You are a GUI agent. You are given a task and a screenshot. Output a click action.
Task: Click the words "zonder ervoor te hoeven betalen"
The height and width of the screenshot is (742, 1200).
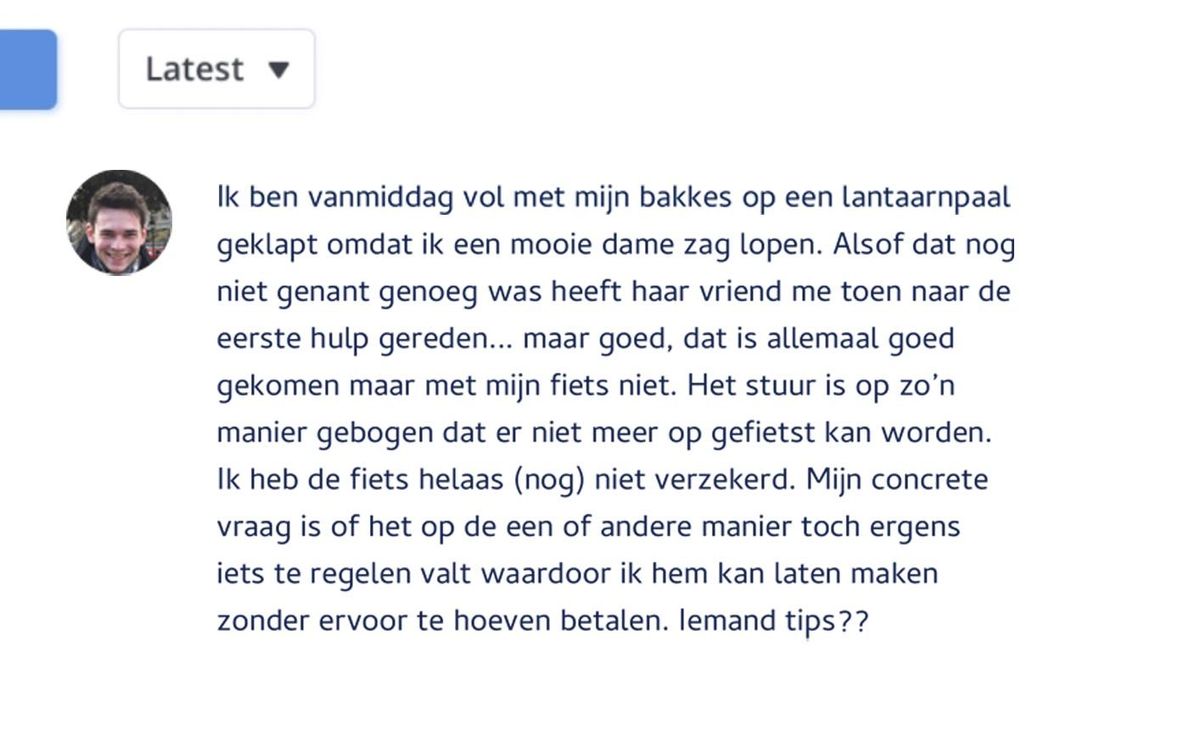tap(441, 621)
